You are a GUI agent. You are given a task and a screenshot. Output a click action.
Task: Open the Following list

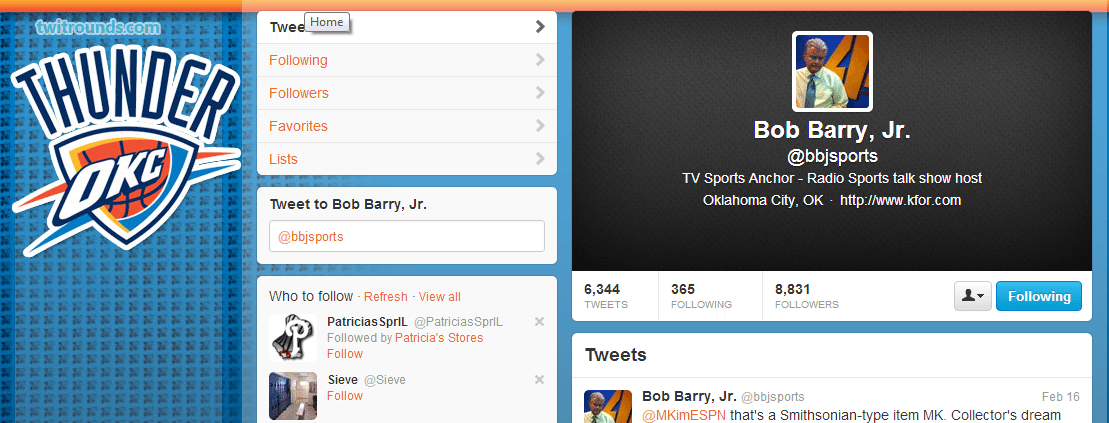pos(407,60)
